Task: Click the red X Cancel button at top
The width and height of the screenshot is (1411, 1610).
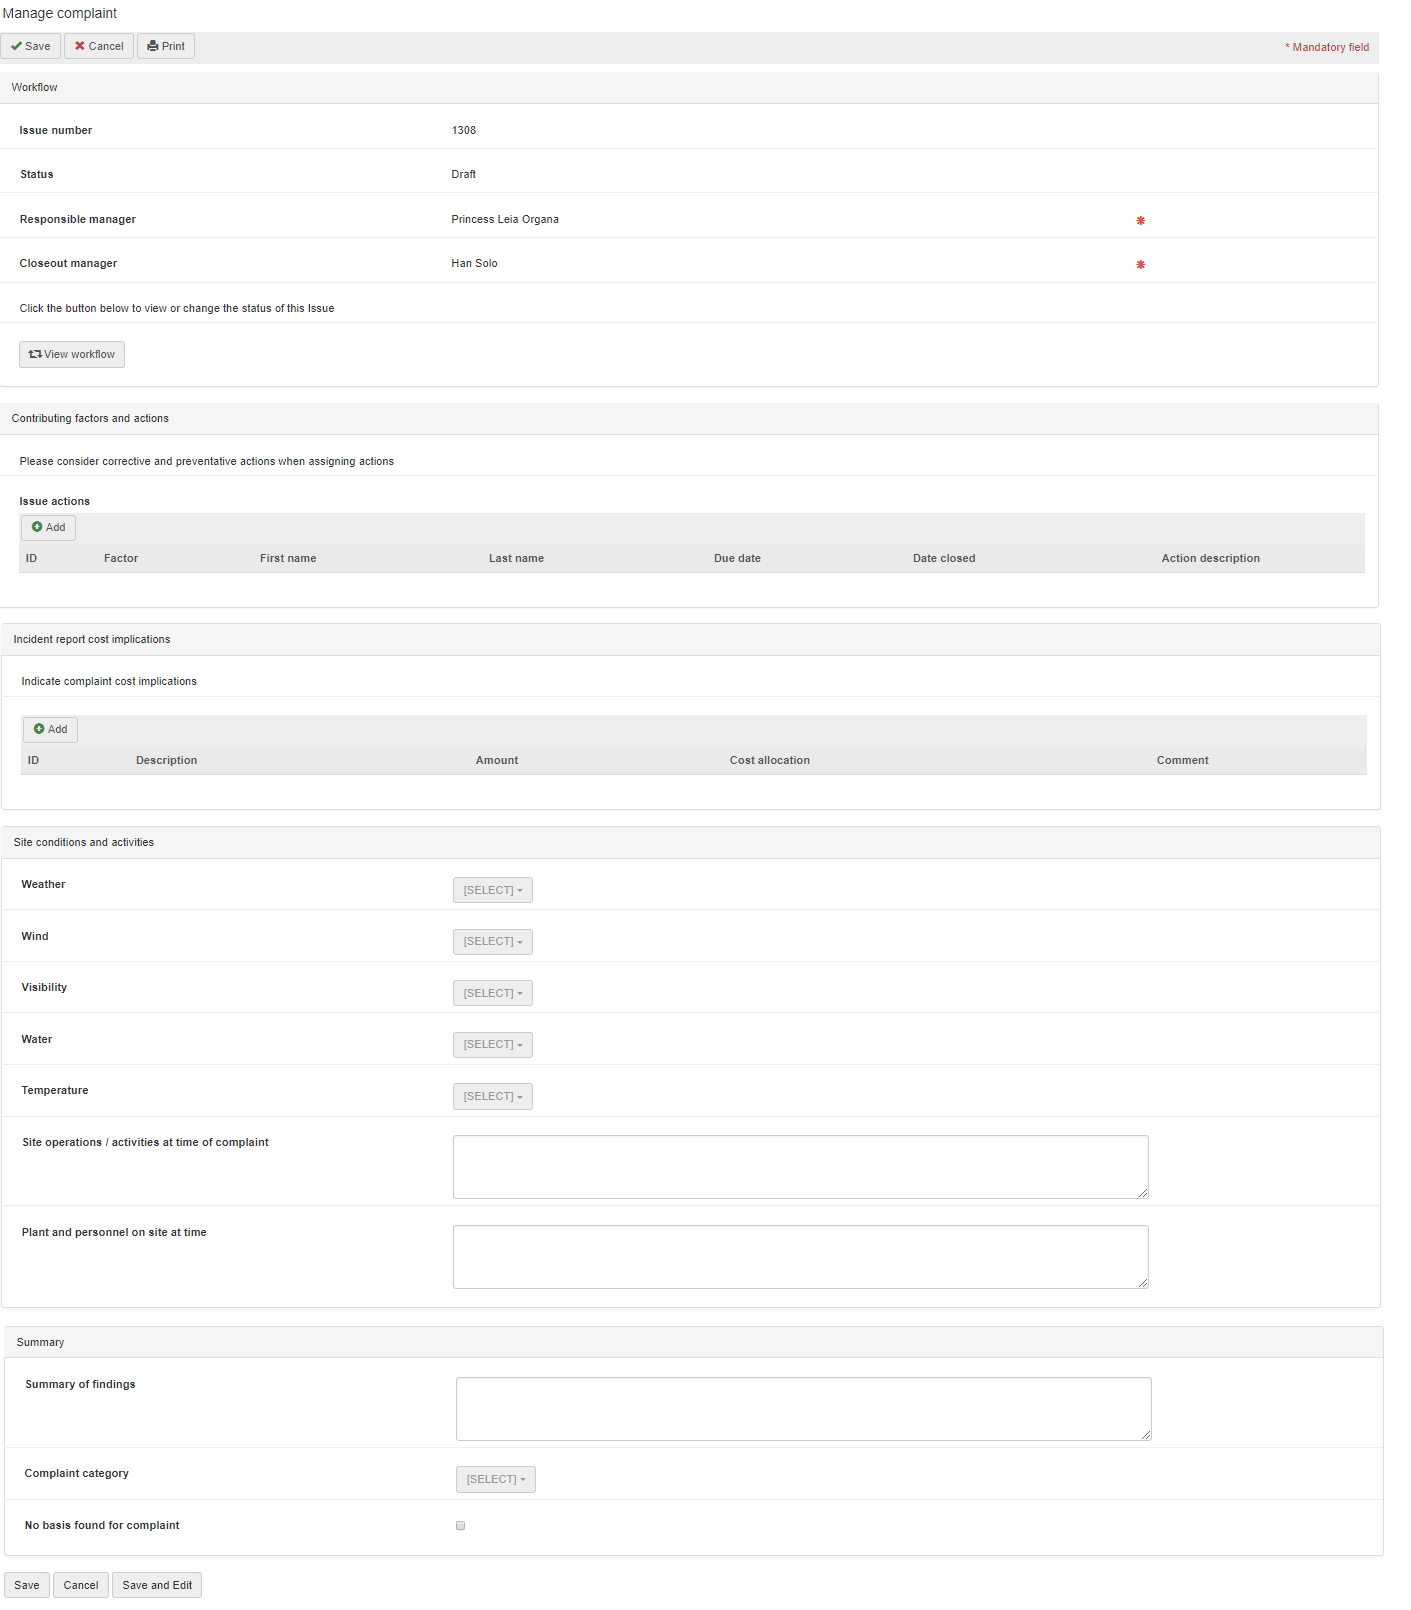Action: (99, 46)
